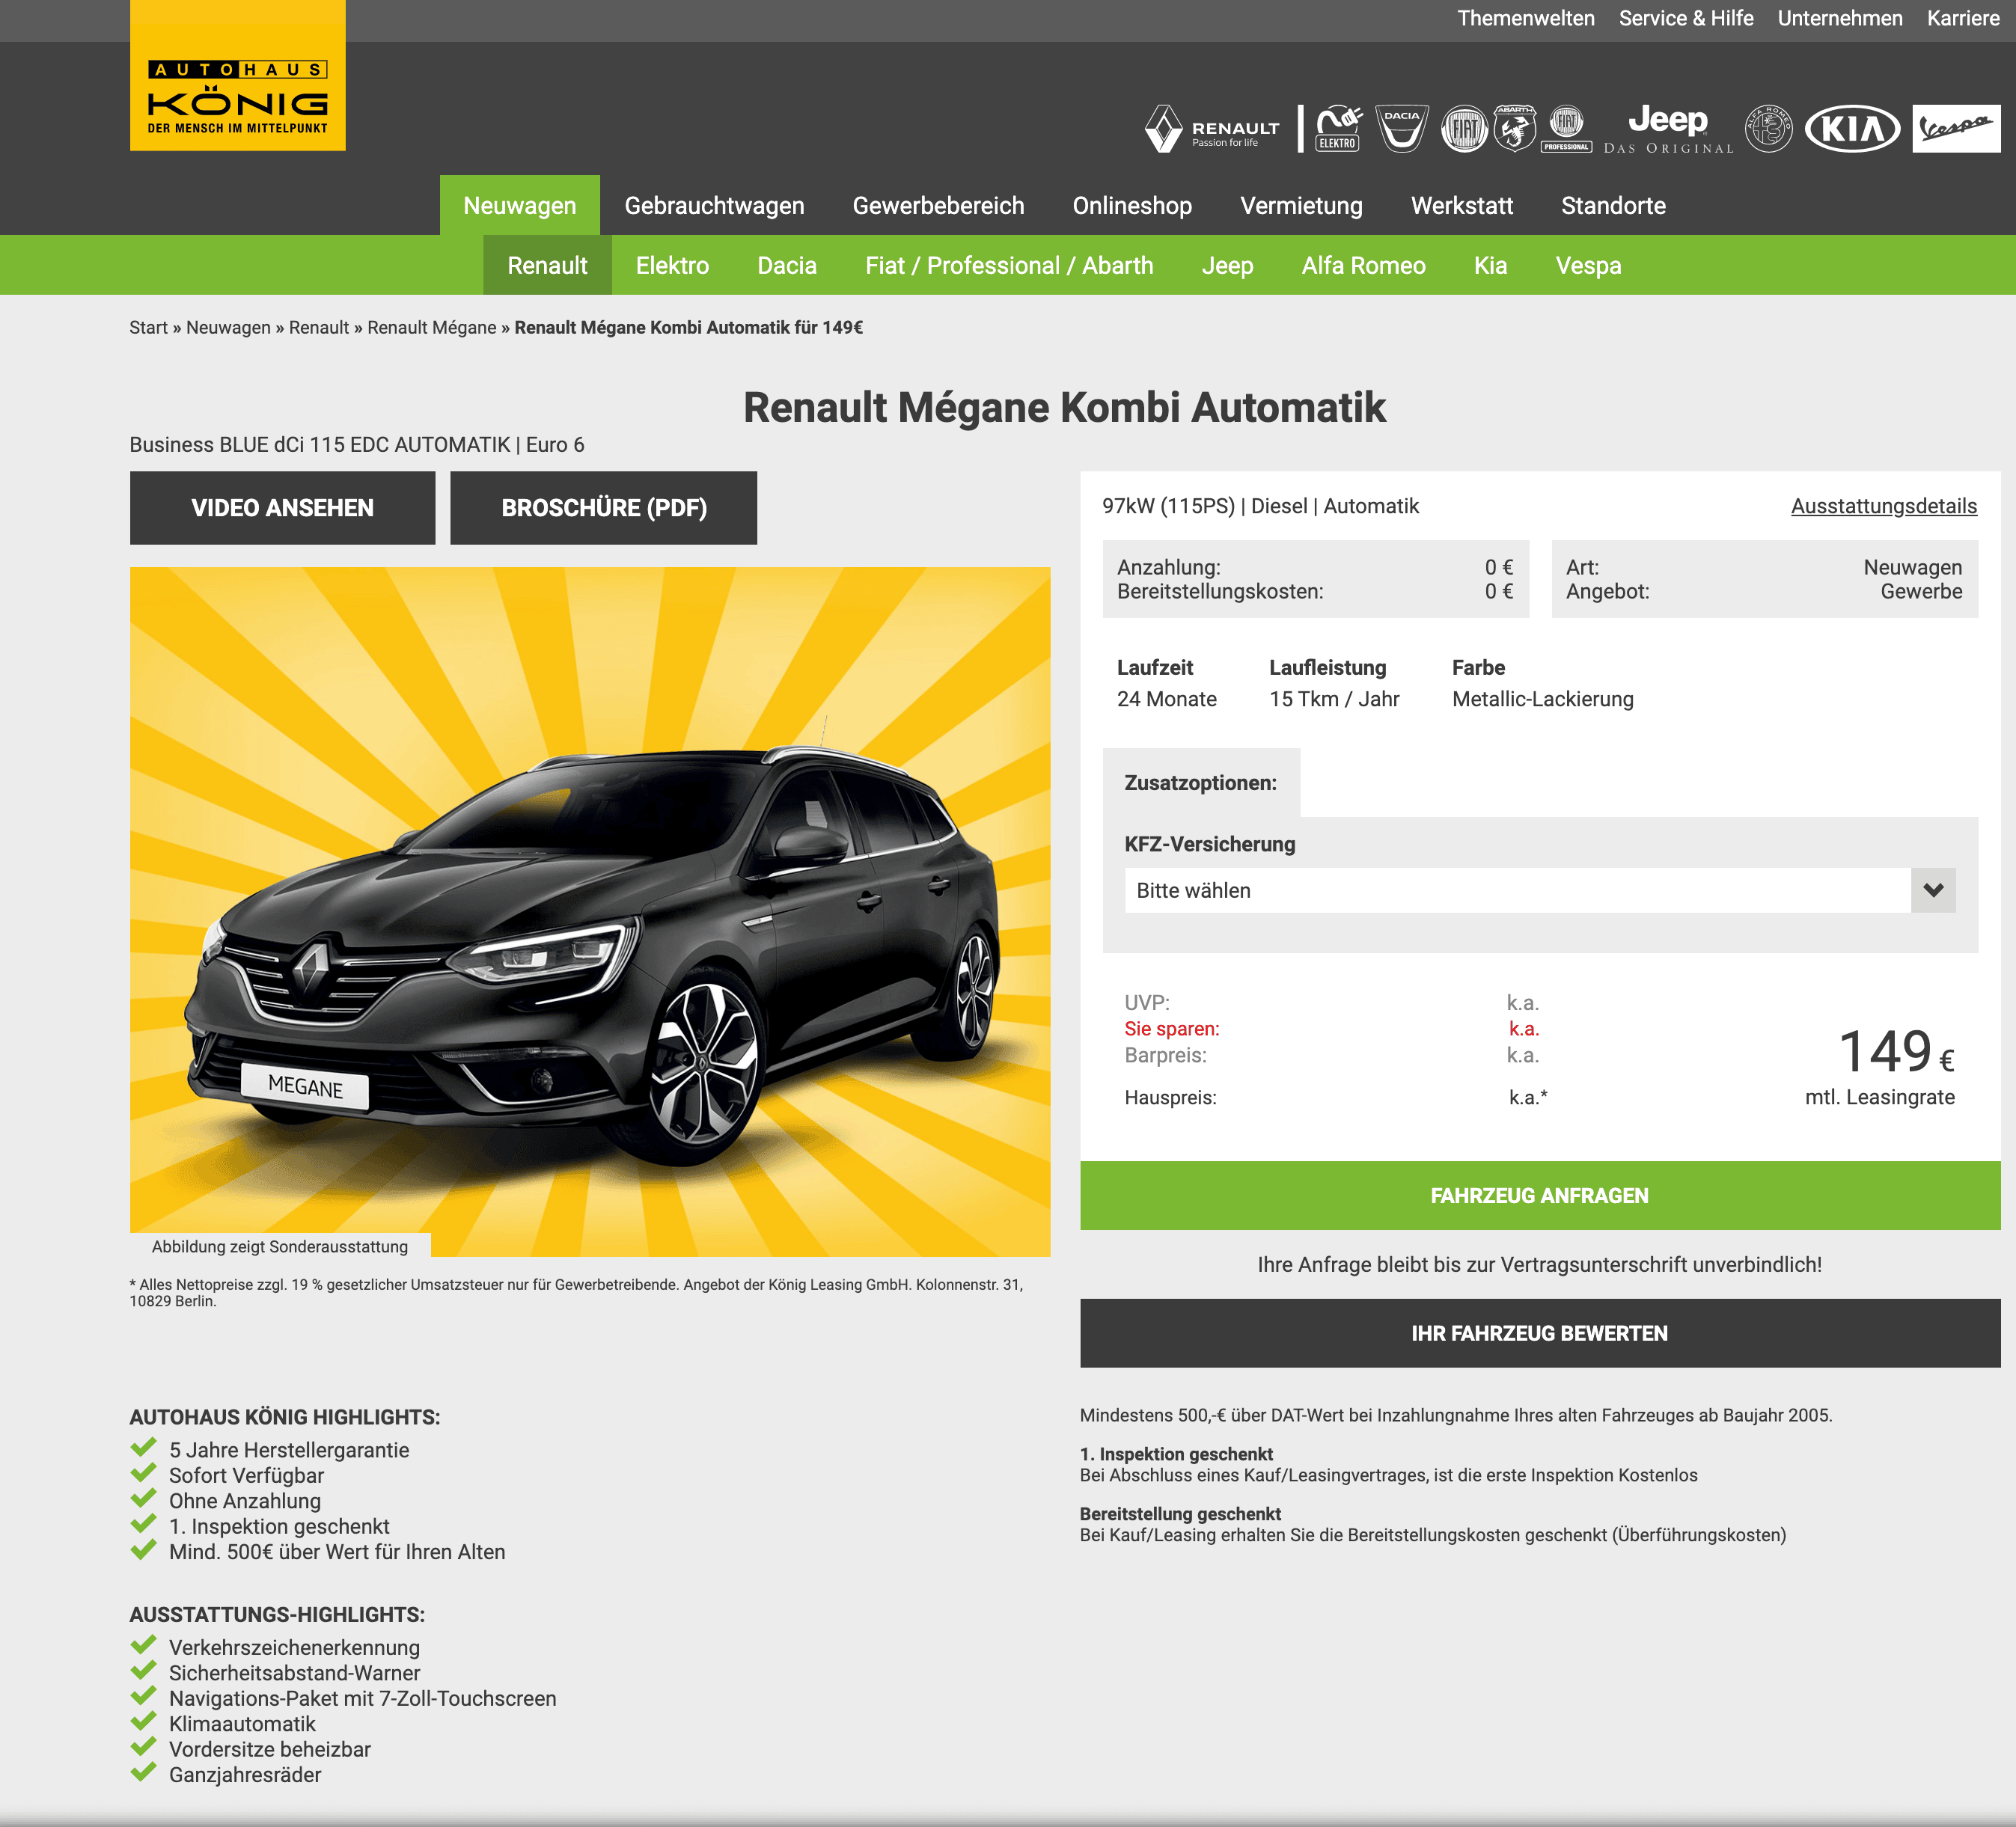Click IHR FAHRZEUG BEWERTEN button
Image resolution: width=2016 pixels, height=1827 pixels.
click(x=1539, y=1333)
